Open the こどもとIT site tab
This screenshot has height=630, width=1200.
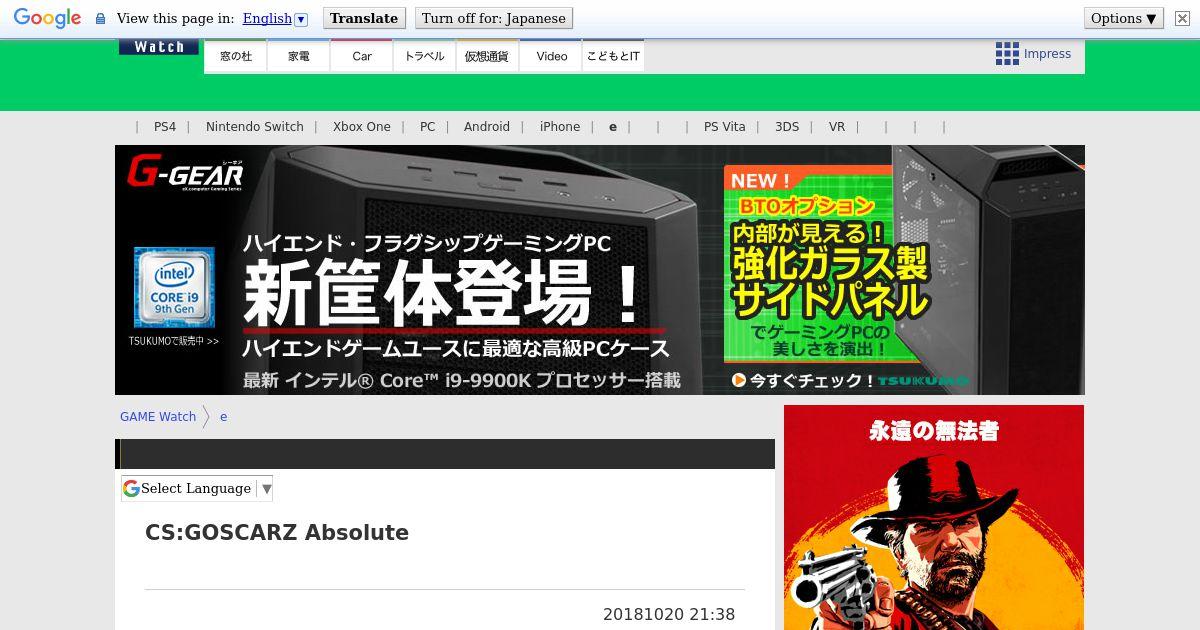click(613, 56)
